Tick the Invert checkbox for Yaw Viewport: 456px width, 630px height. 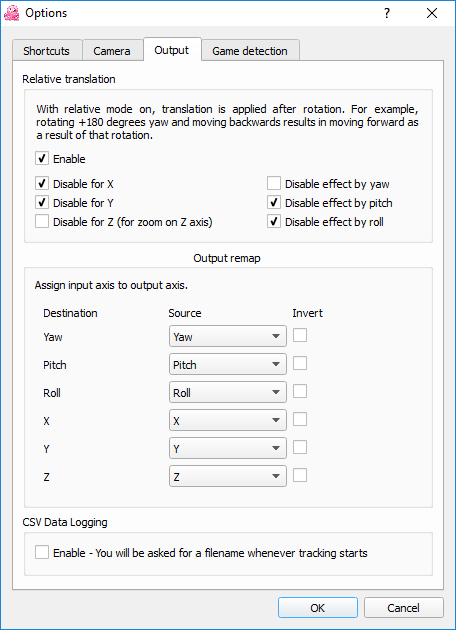[x=300, y=335]
